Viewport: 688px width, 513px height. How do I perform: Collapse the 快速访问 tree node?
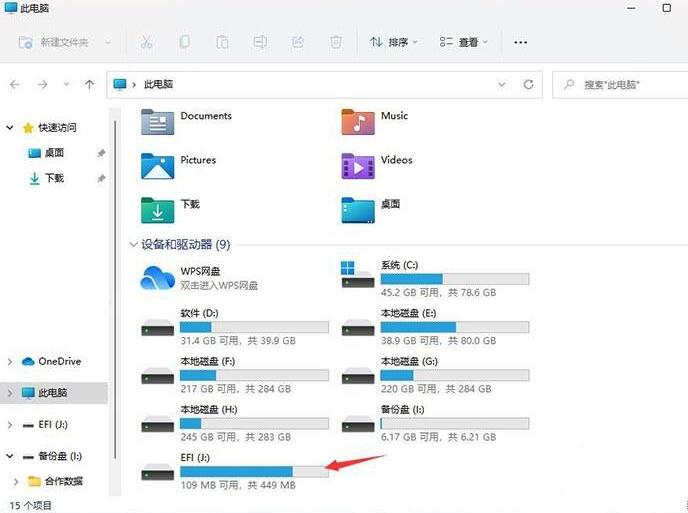[x=10, y=128]
